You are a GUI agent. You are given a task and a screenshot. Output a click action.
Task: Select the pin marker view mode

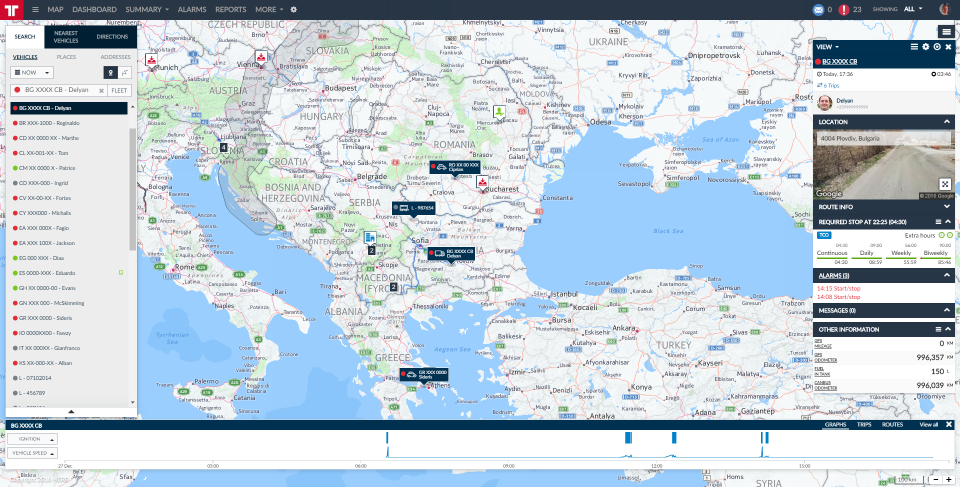tap(110, 73)
